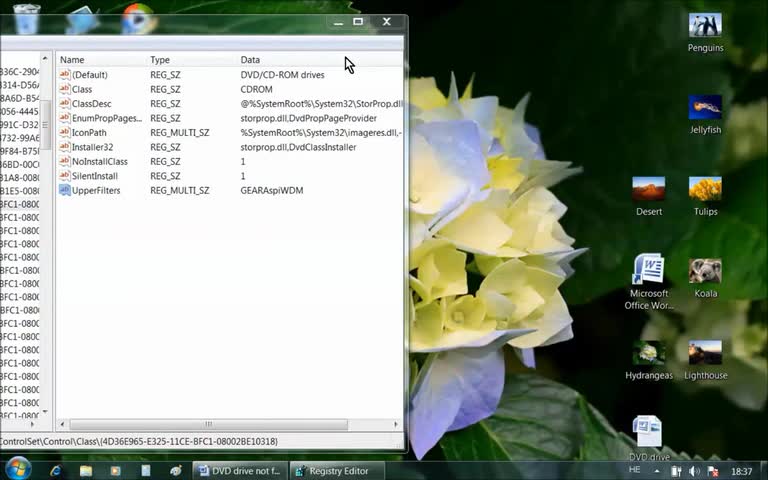Open the power tray icon

tap(676, 471)
